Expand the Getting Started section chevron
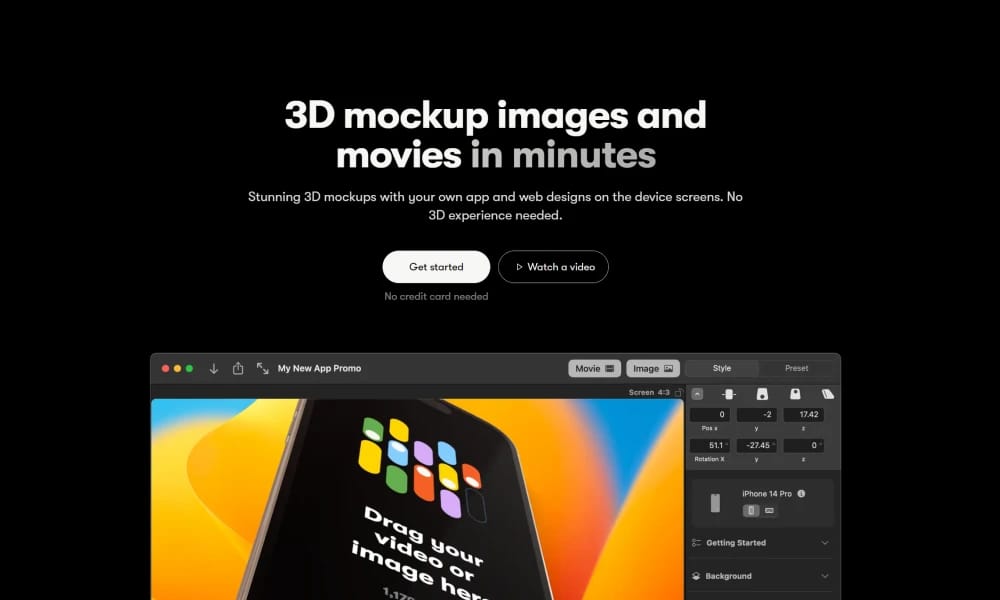 tap(825, 543)
